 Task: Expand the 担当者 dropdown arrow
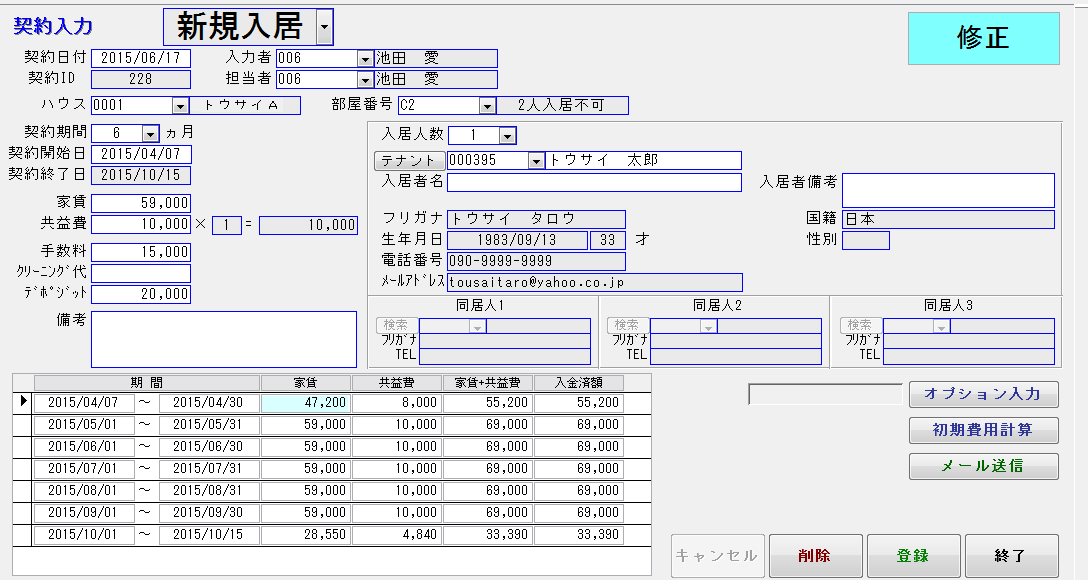(365, 79)
